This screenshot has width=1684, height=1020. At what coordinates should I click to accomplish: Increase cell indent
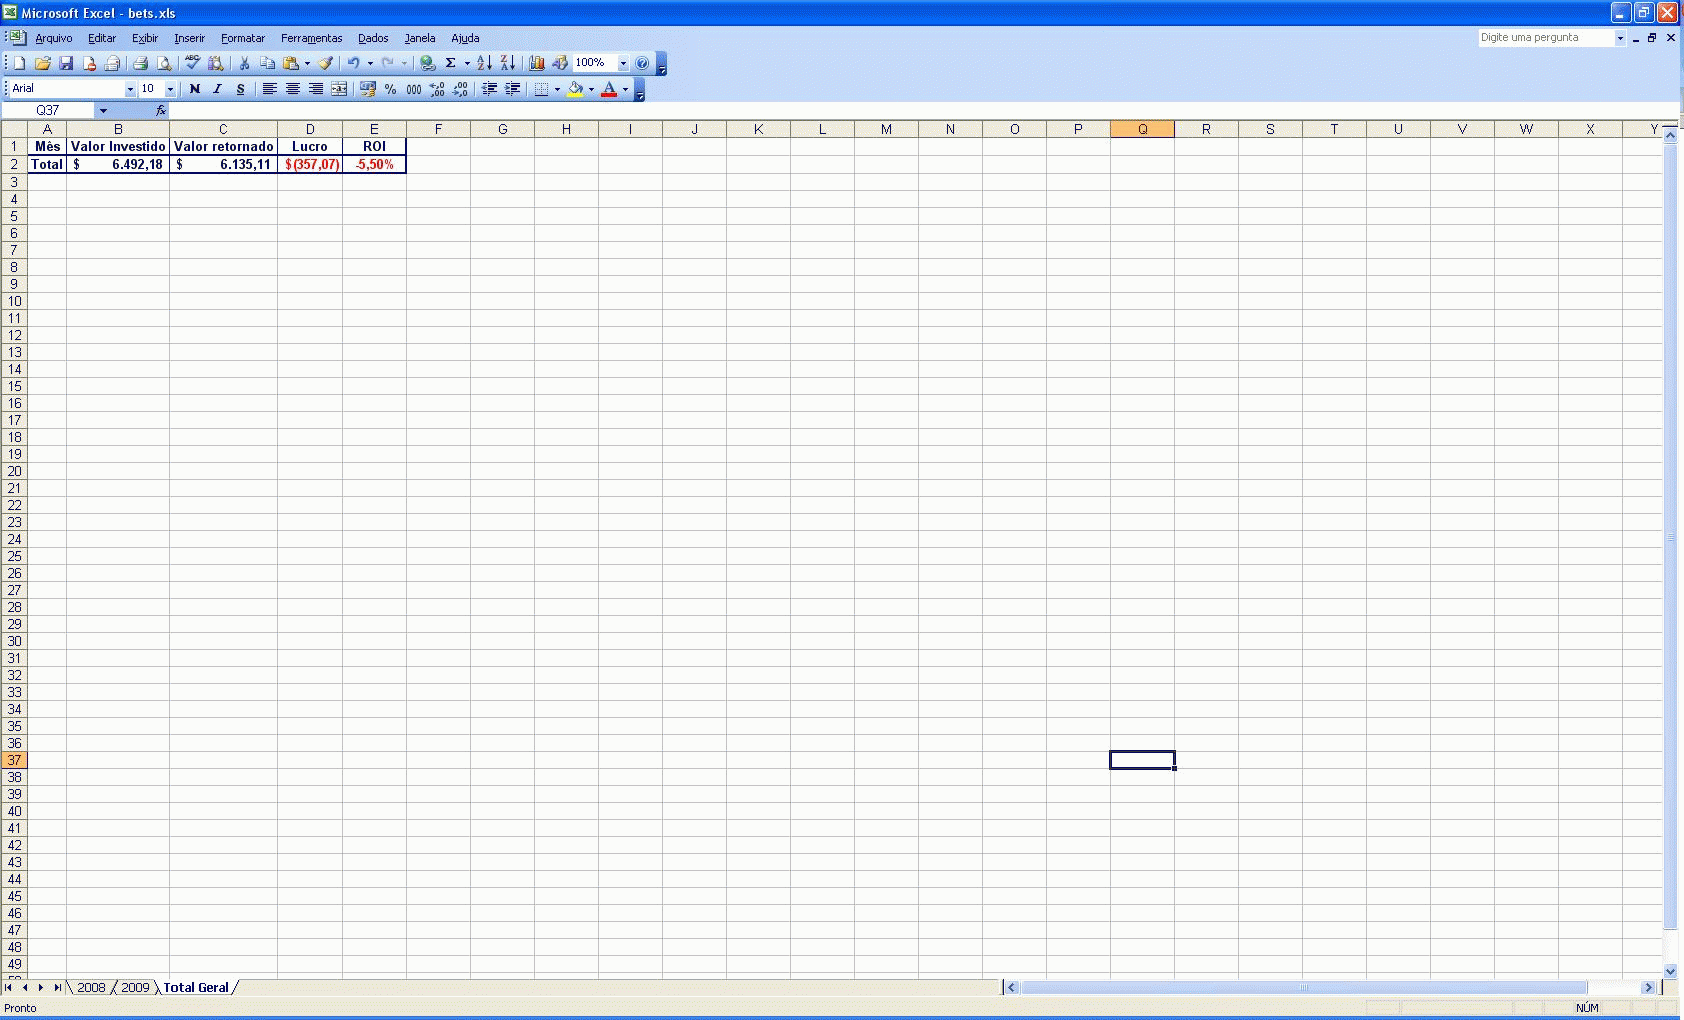pos(512,89)
